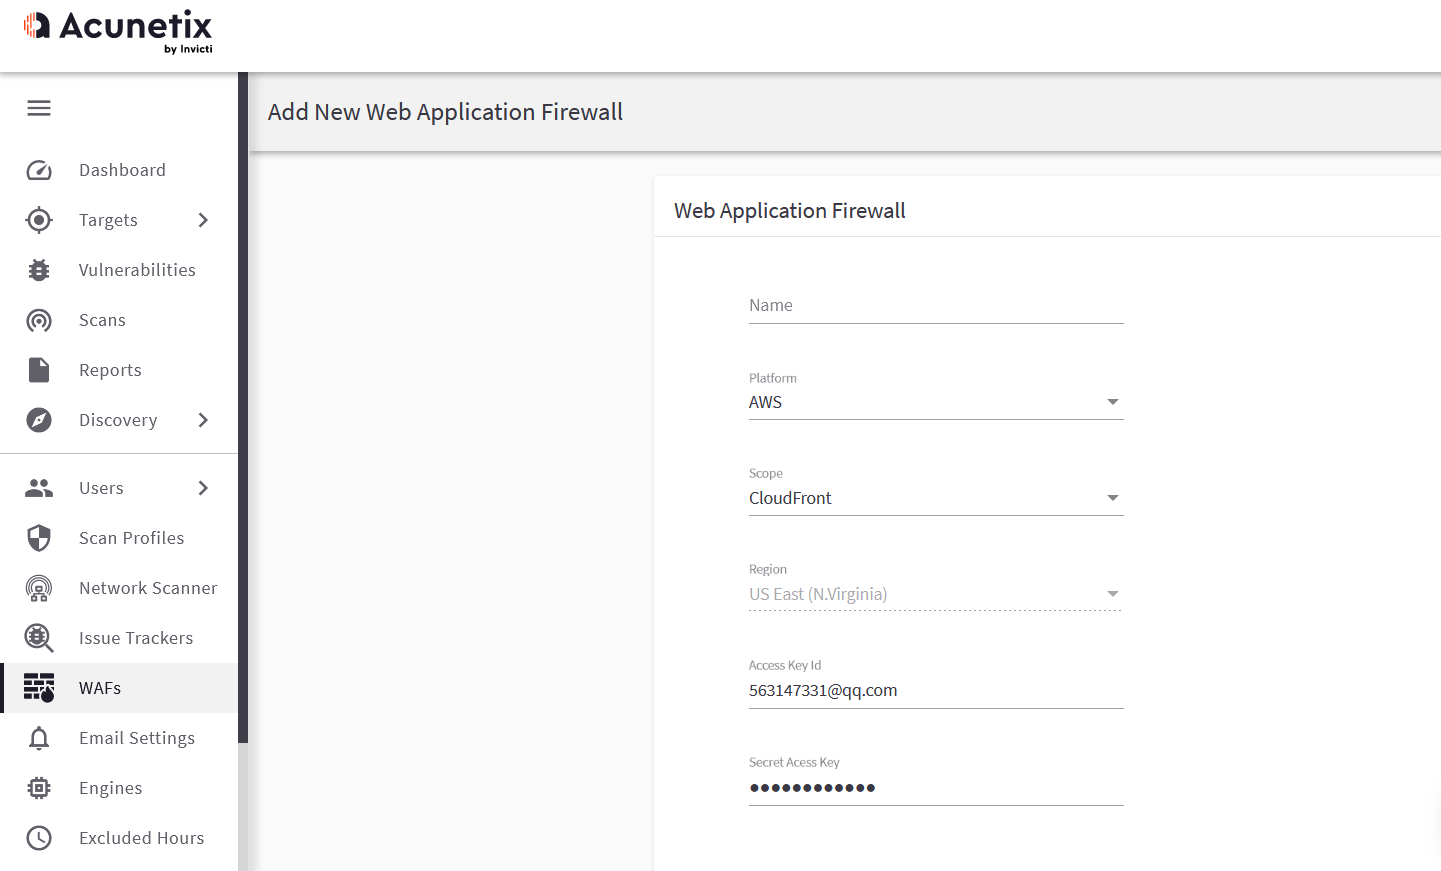This screenshot has width=1441, height=871.
Task: Open the Scope dropdown showing CloudFront
Action: pos(936,498)
